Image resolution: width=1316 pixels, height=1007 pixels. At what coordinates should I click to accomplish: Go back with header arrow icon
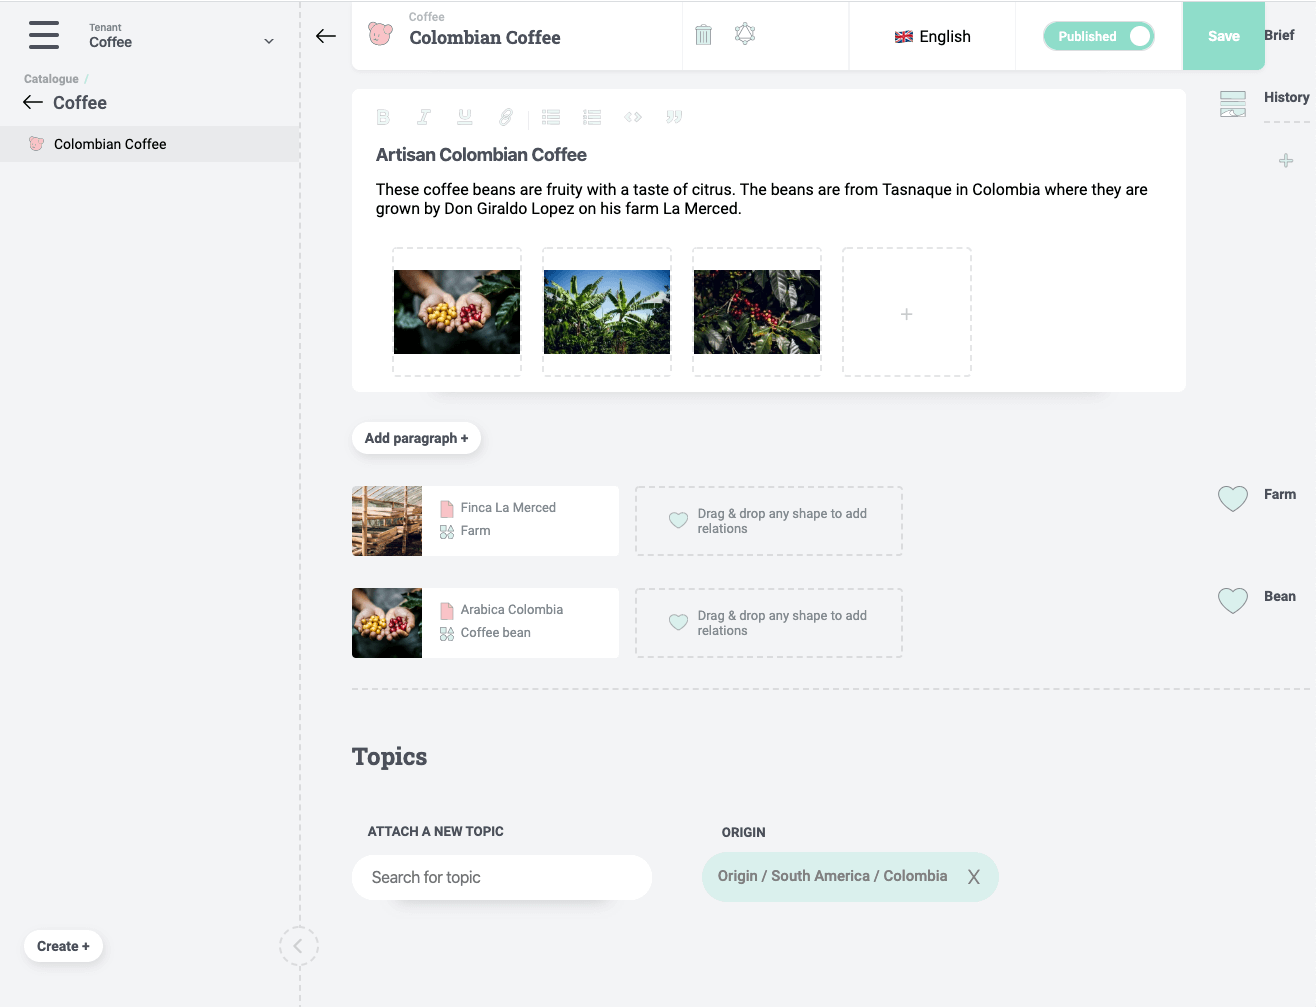(326, 36)
